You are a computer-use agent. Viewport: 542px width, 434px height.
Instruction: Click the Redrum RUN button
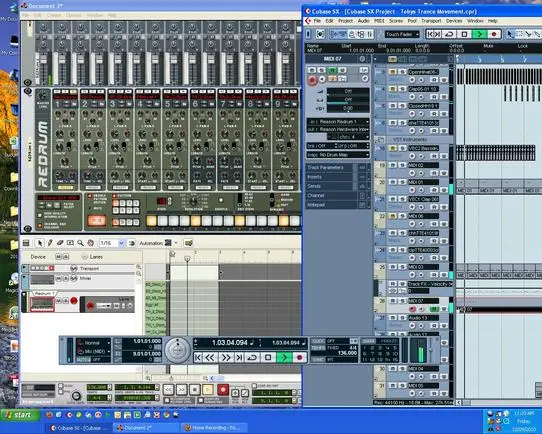pos(96,220)
